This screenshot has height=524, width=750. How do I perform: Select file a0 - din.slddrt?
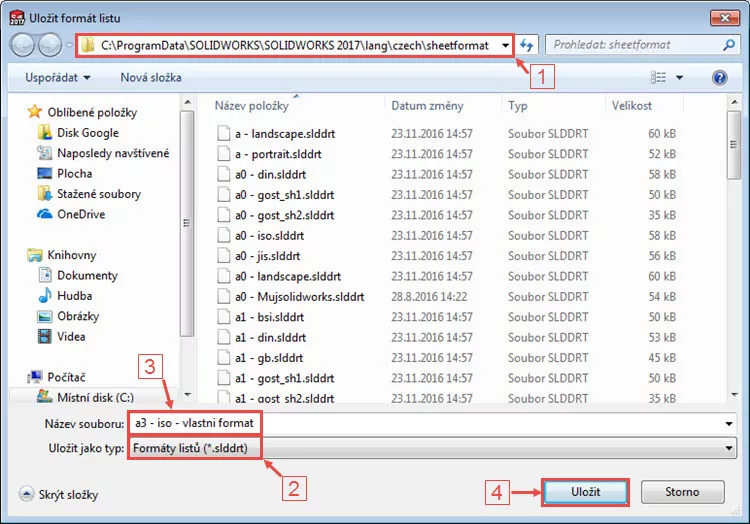click(270, 175)
